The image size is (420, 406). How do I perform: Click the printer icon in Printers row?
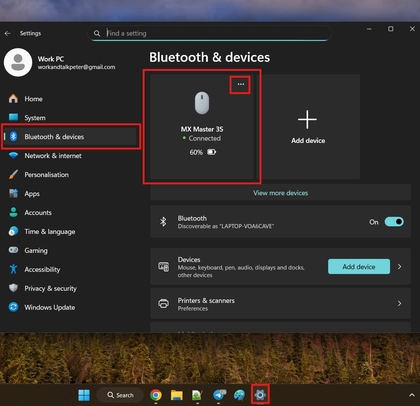[x=163, y=304]
